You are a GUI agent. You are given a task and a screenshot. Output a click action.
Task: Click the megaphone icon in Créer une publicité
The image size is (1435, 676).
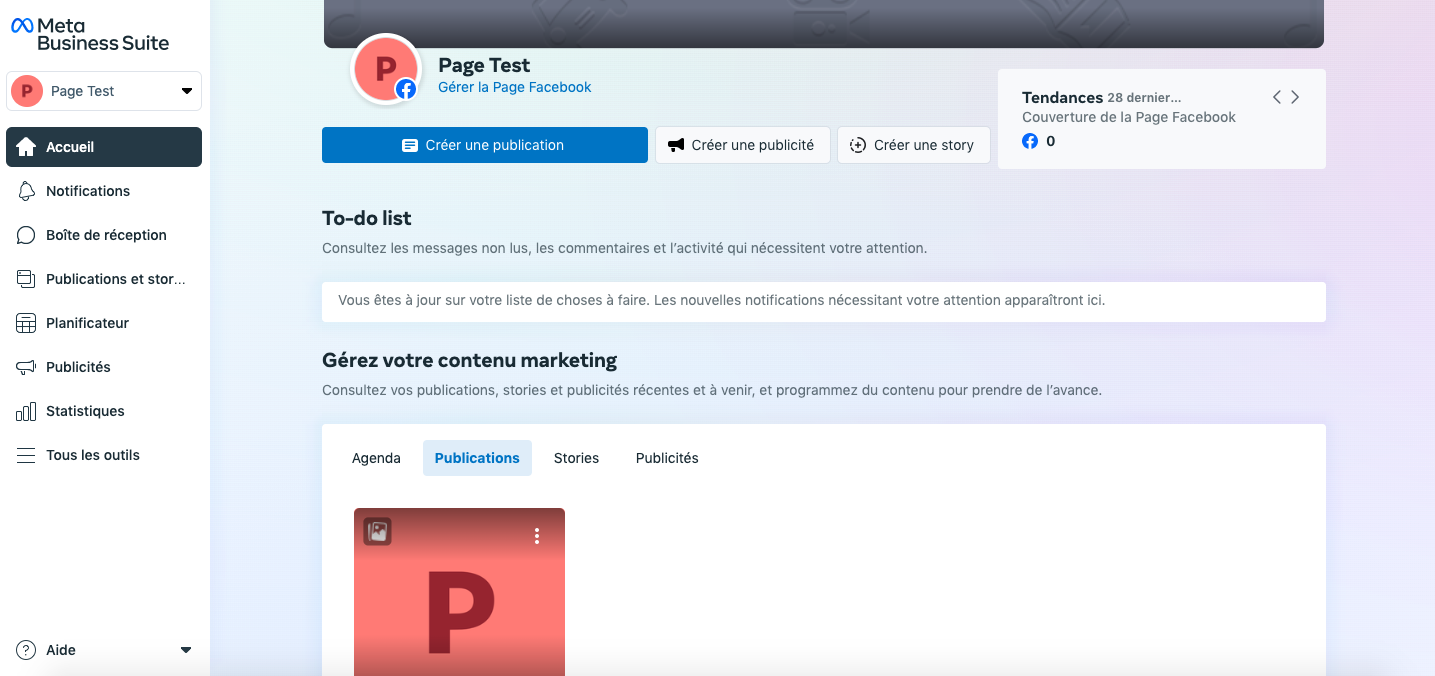click(677, 145)
